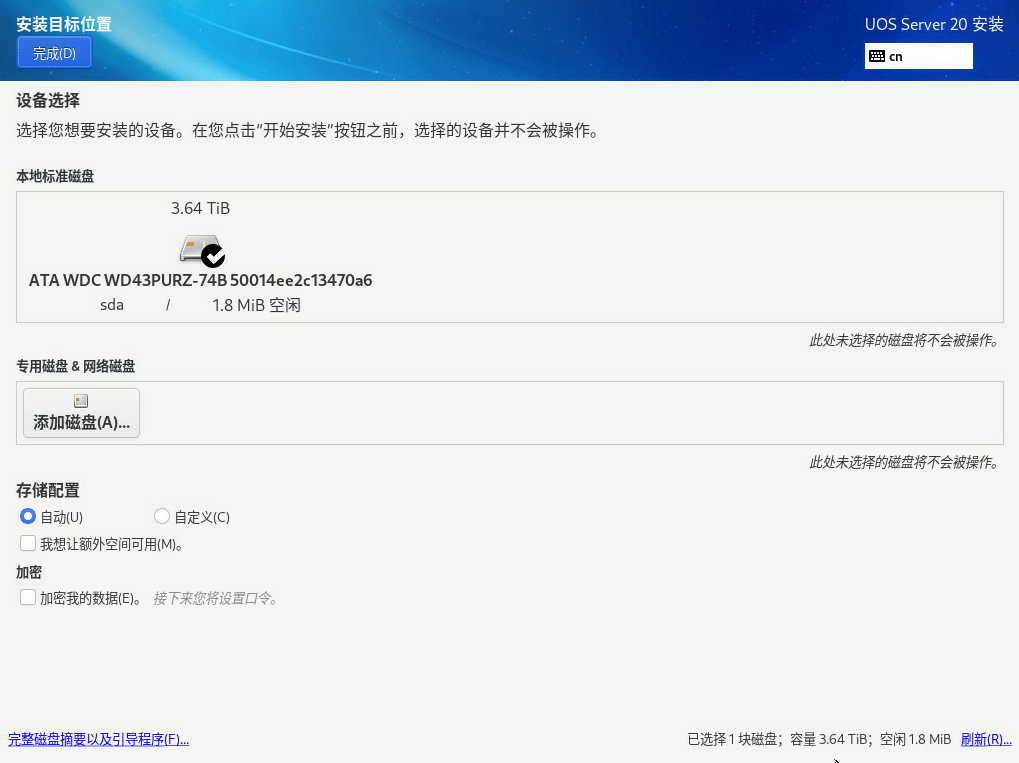Click the 1.8 MiB 空闲 free space text

tap(256, 305)
